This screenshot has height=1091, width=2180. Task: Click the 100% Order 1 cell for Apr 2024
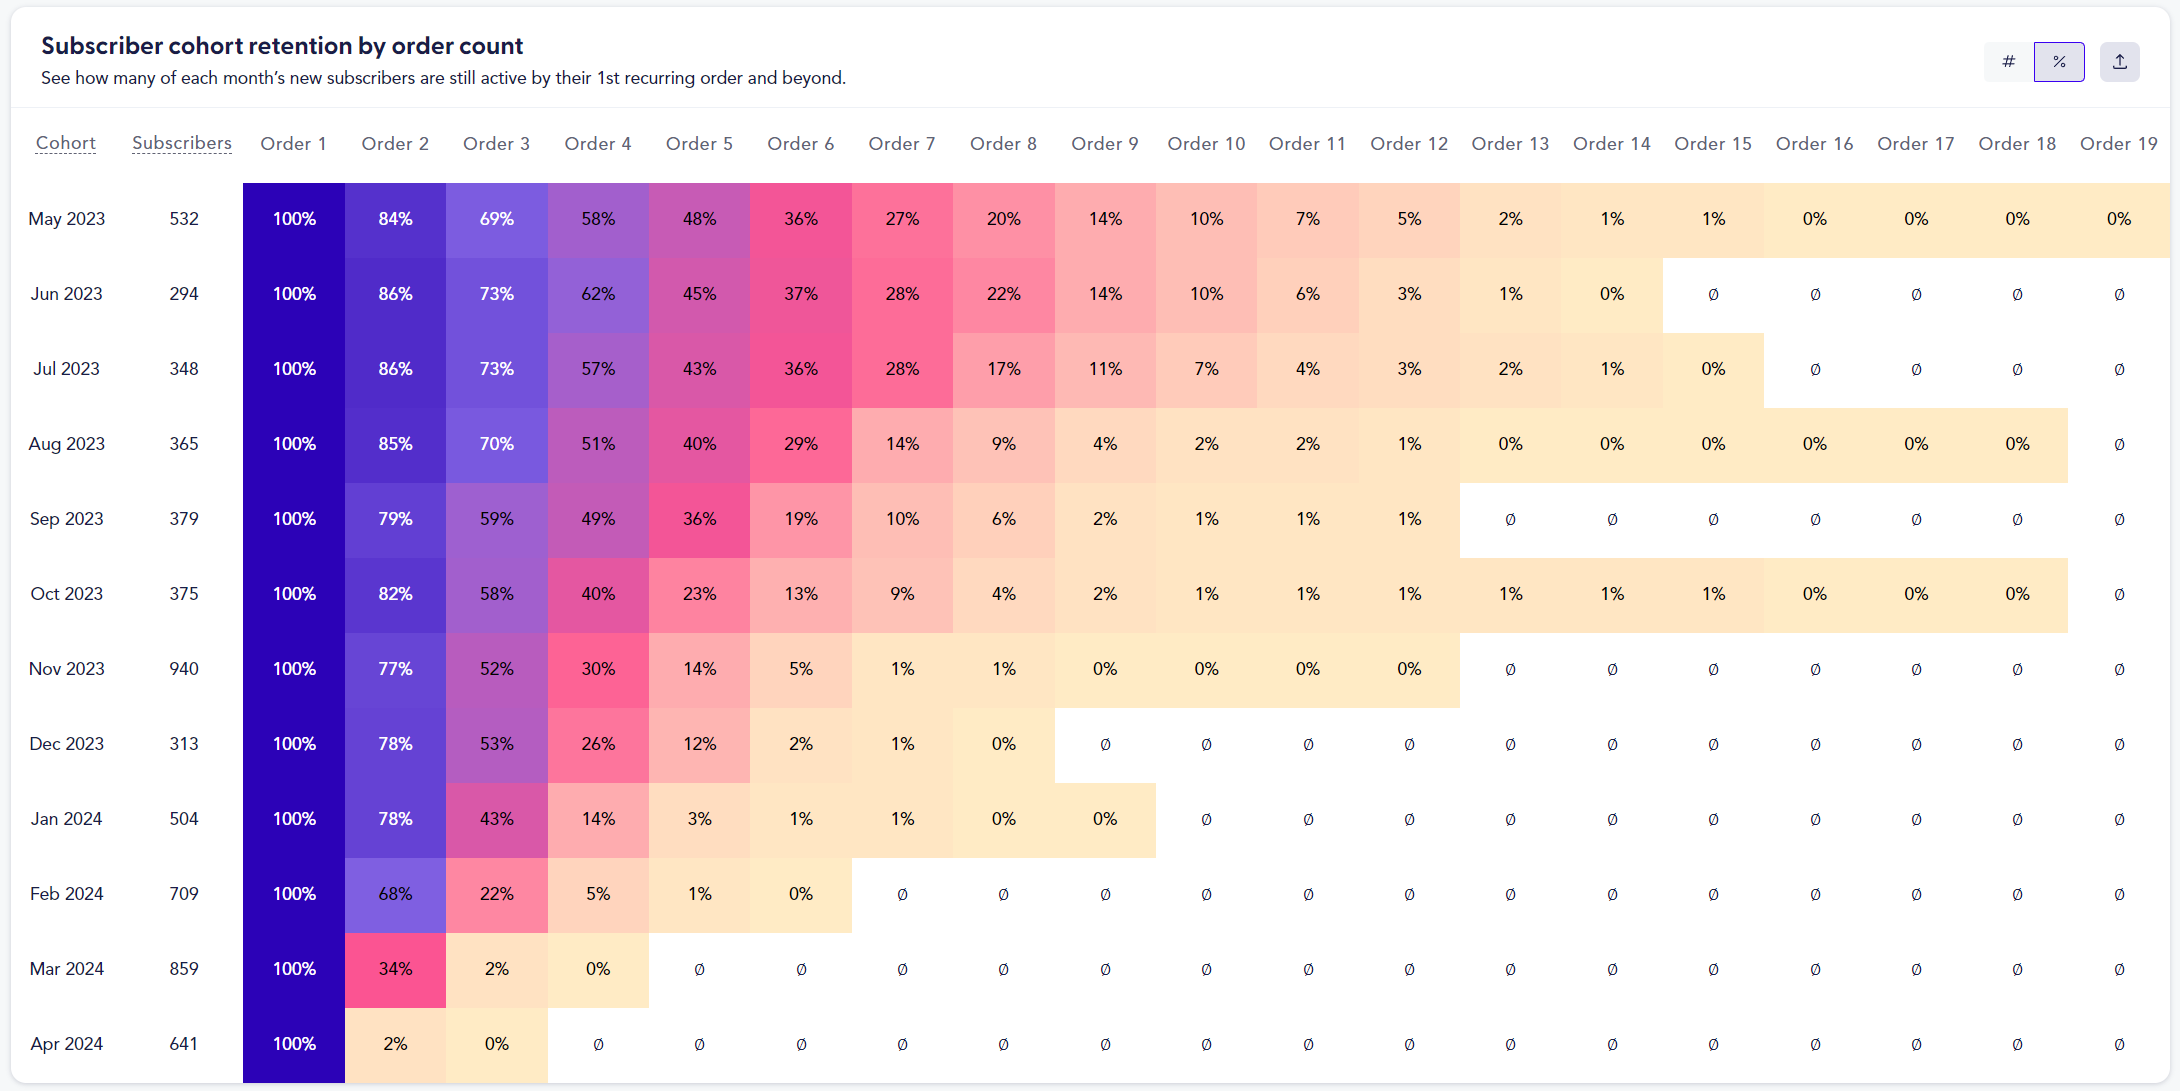293,1043
